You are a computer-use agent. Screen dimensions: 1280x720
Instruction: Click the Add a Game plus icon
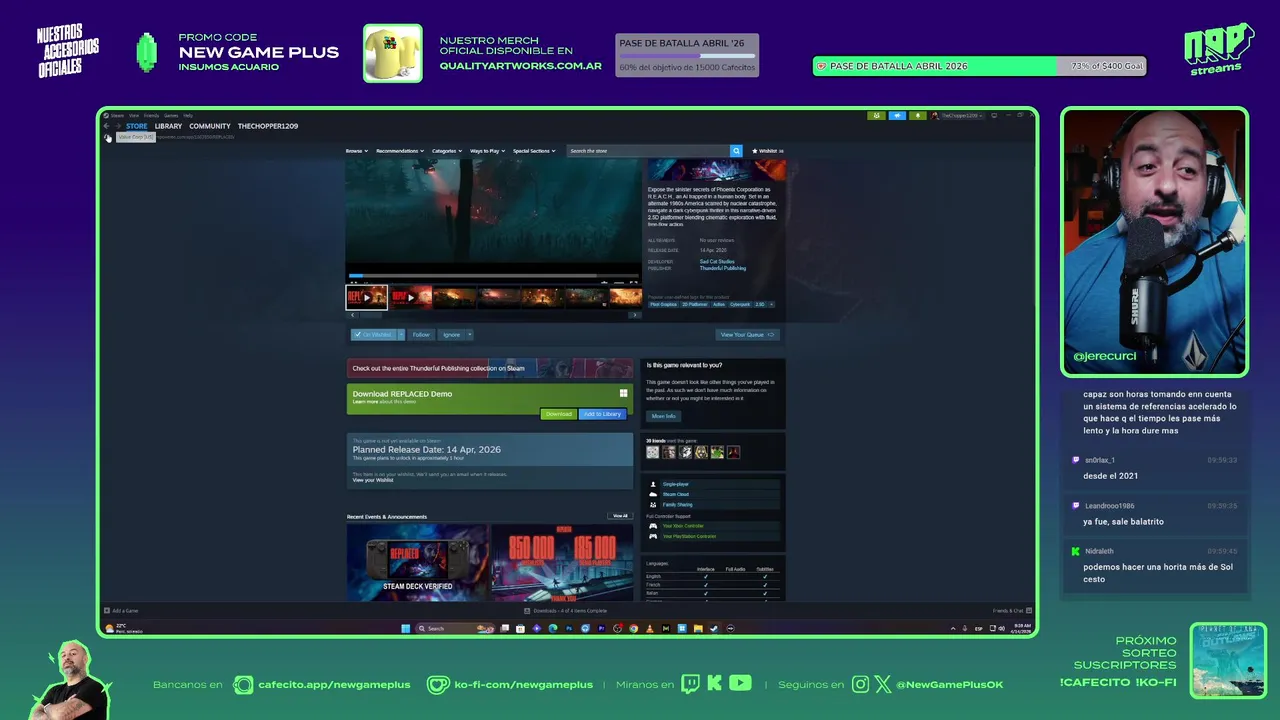(107, 610)
